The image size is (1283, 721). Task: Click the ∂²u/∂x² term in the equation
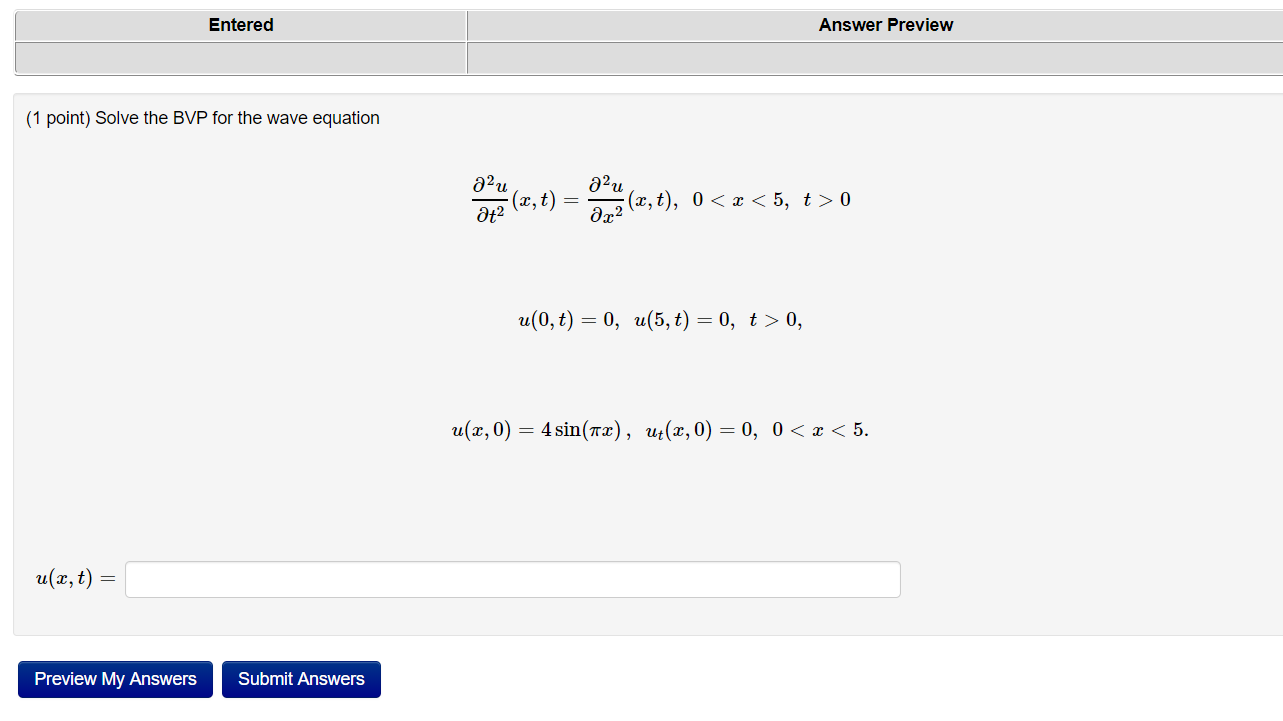(x=605, y=199)
